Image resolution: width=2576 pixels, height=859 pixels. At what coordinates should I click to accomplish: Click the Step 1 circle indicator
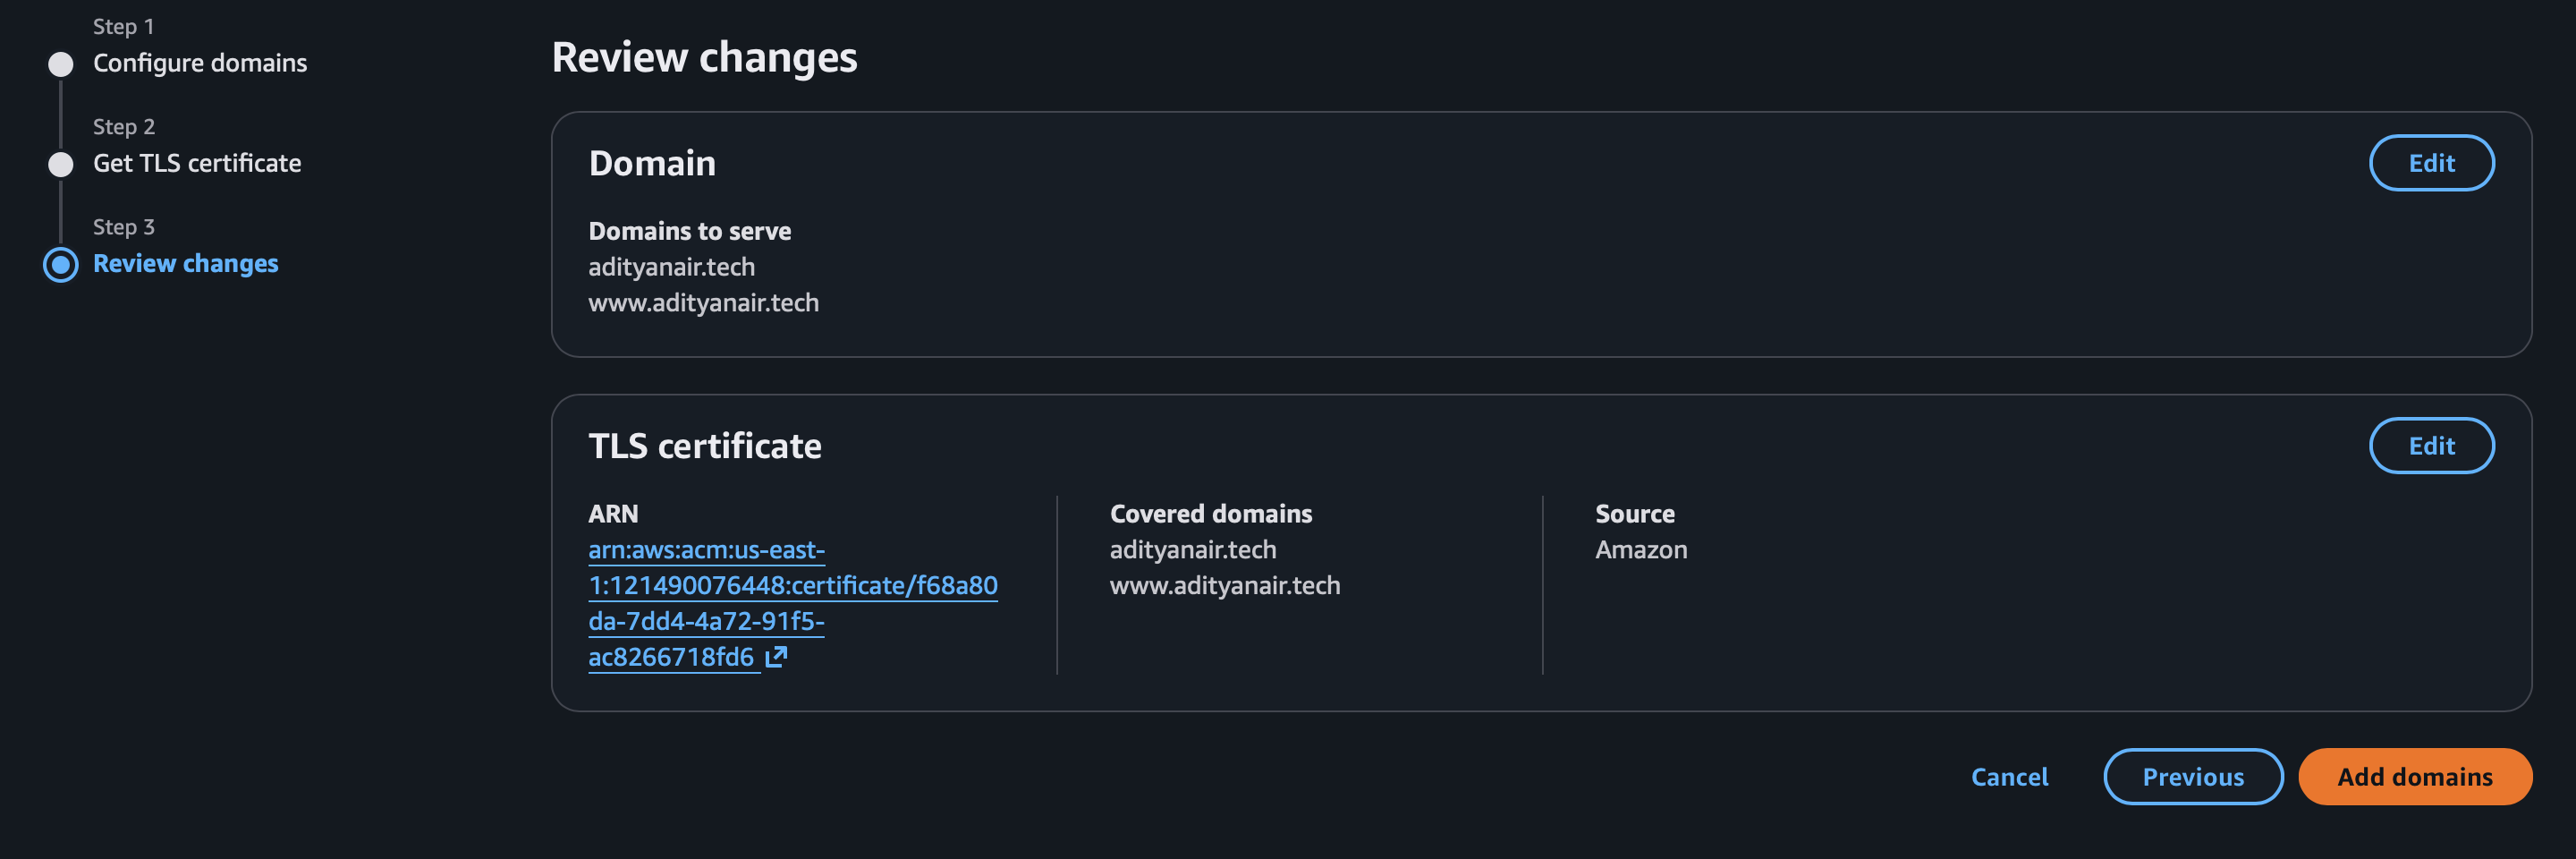coord(61,64)
